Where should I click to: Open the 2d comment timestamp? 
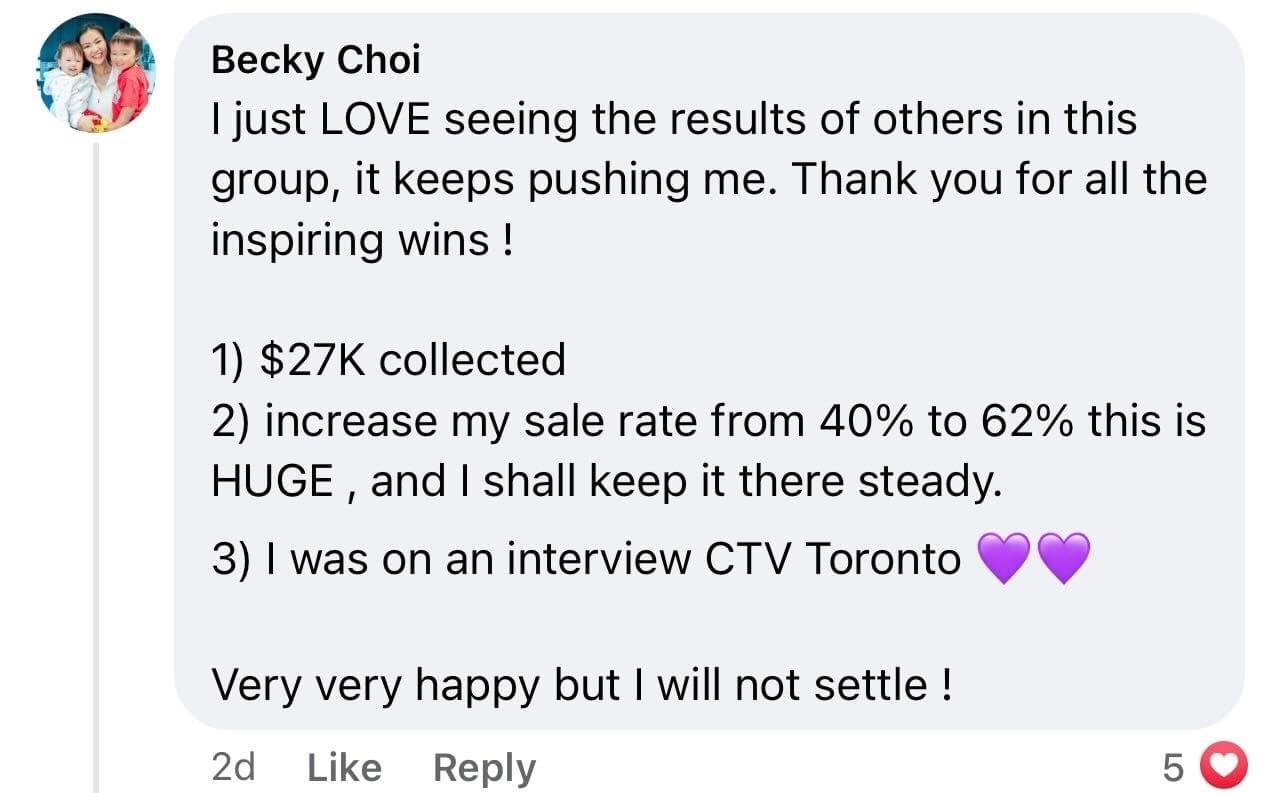tap(234, 768)
